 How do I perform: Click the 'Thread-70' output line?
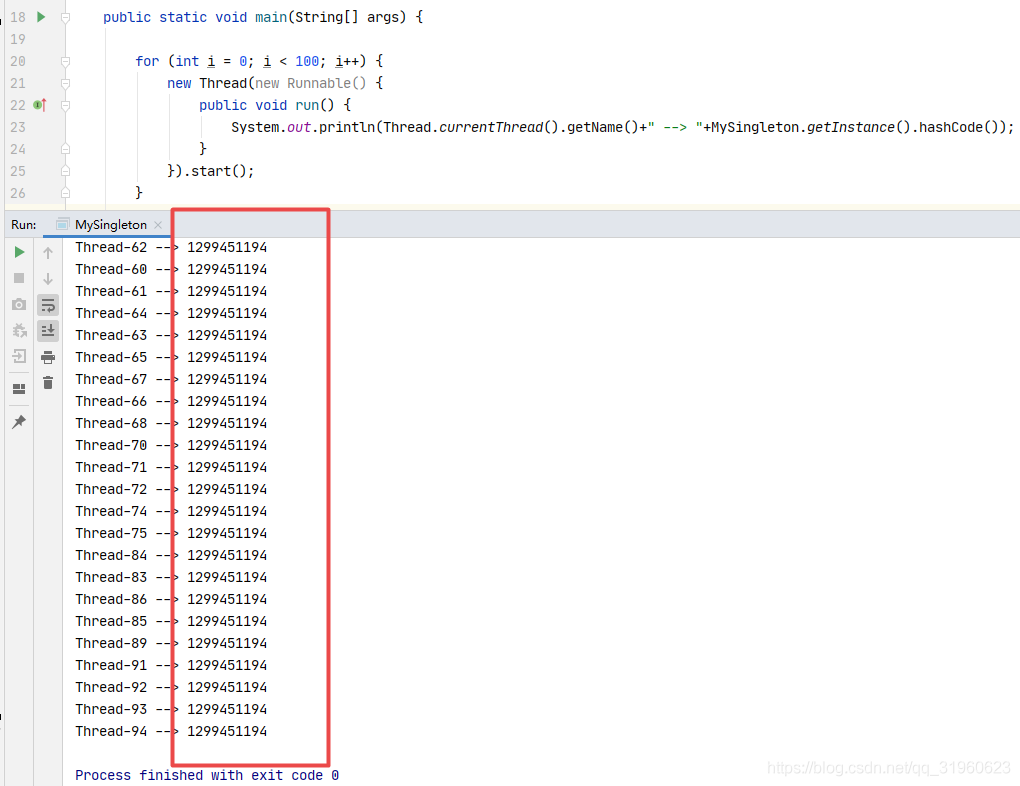click(x=171, y=446)
